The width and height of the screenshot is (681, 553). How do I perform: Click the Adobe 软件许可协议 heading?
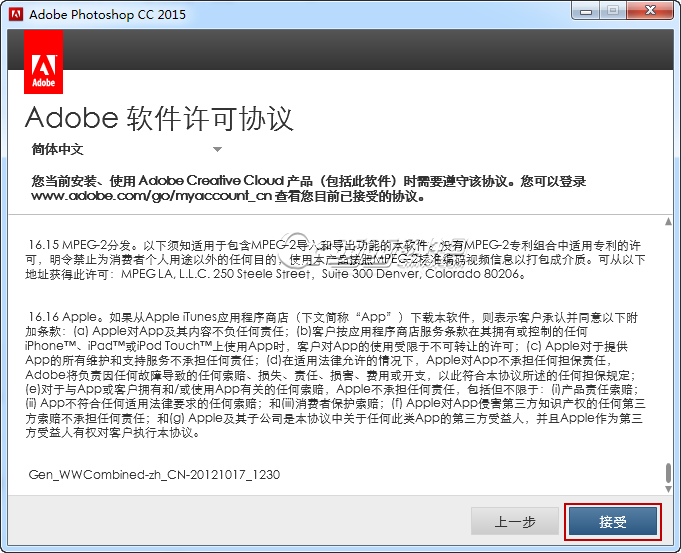click(159, 118)
